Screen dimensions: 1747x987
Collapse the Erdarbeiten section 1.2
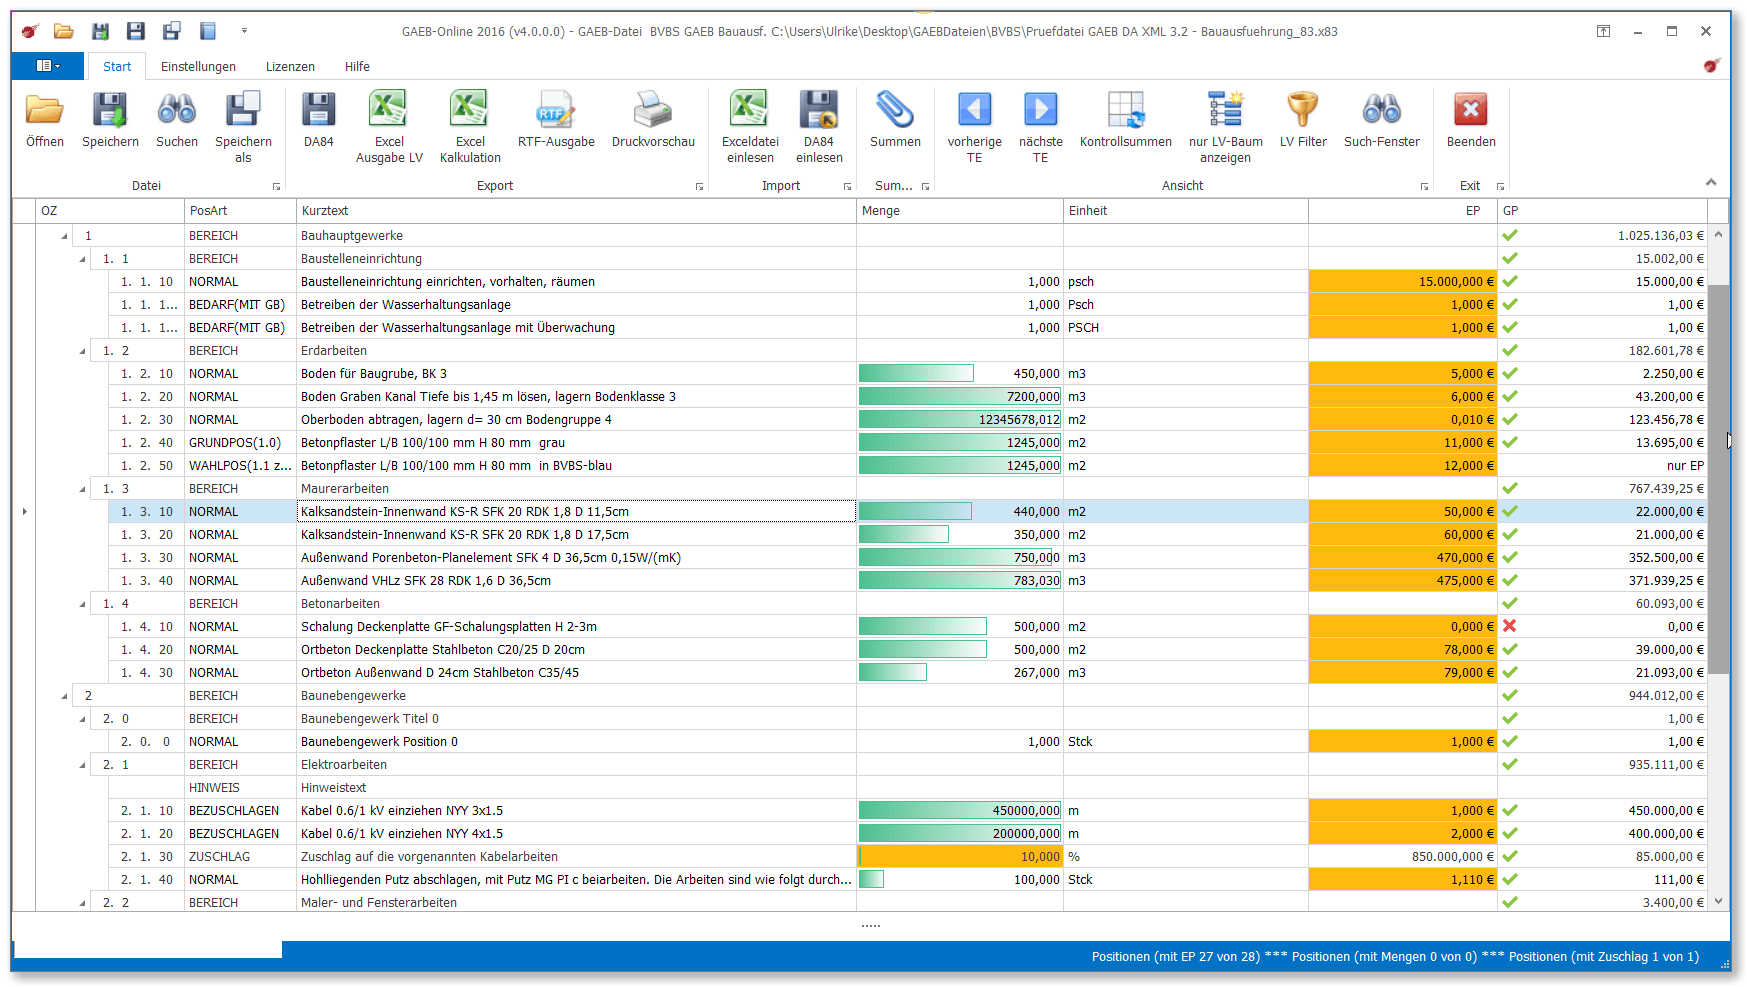click(x=83, y=351)
